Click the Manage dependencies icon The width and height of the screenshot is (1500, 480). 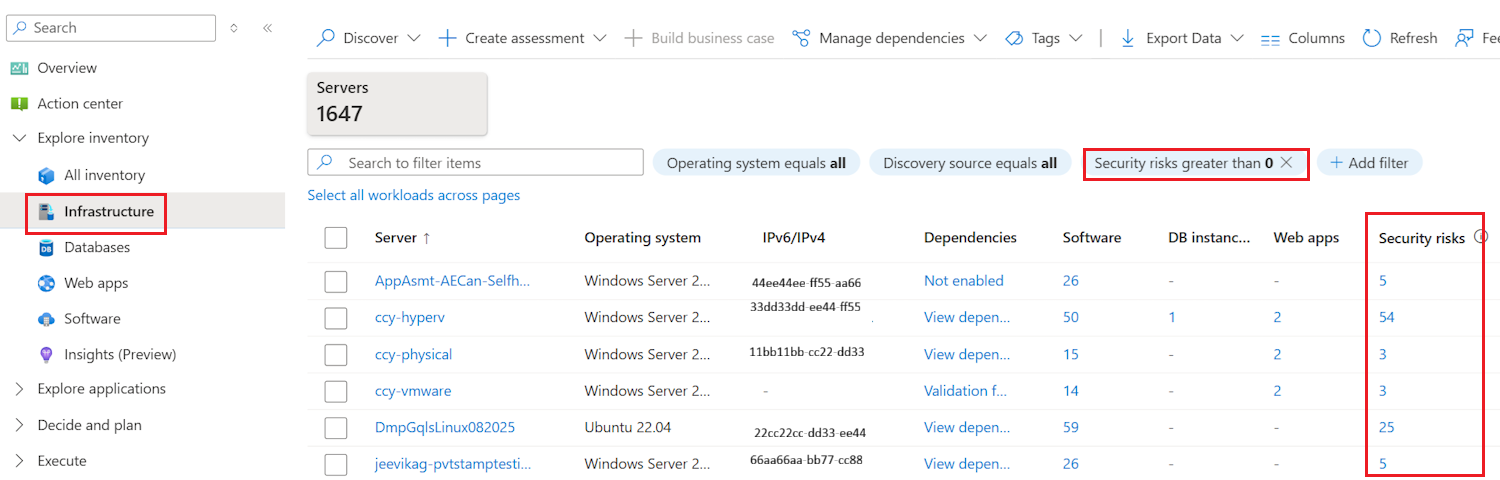pos(801,38)
